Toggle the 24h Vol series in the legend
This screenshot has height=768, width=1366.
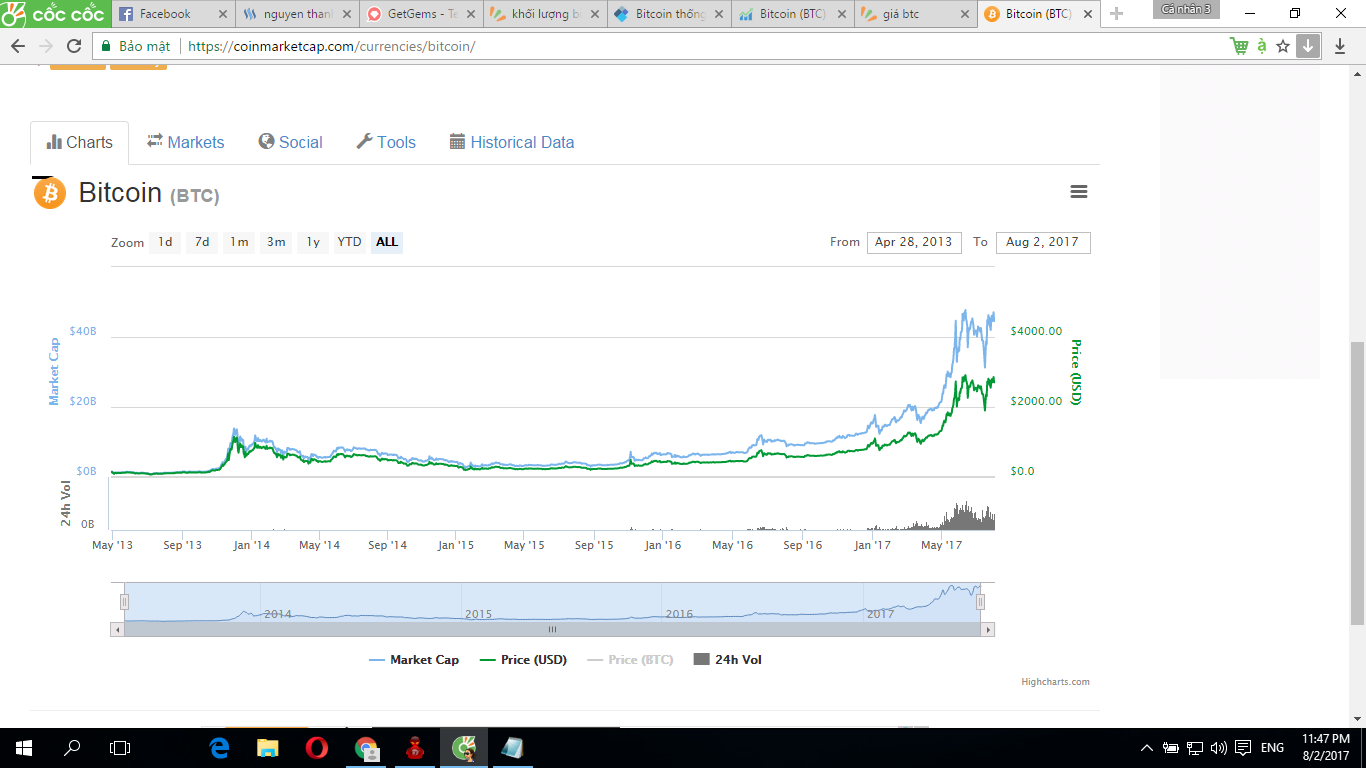[728, 660]
